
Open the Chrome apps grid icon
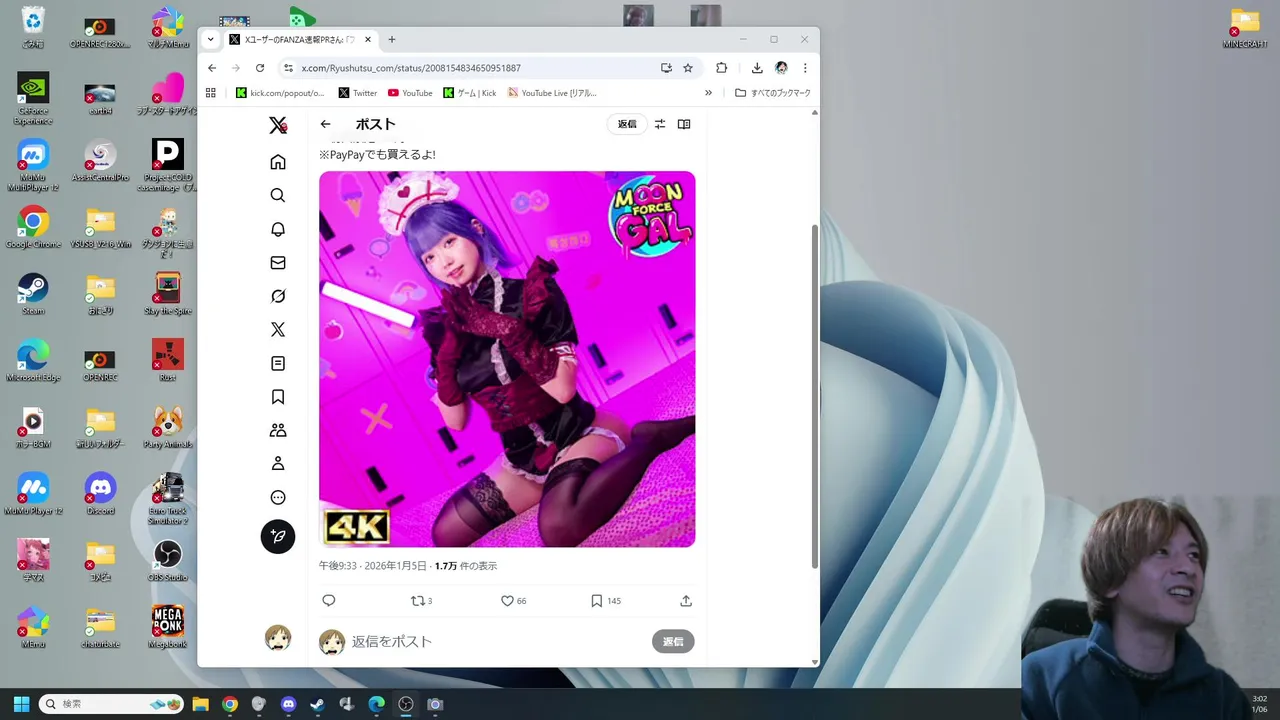coord(211,93)
